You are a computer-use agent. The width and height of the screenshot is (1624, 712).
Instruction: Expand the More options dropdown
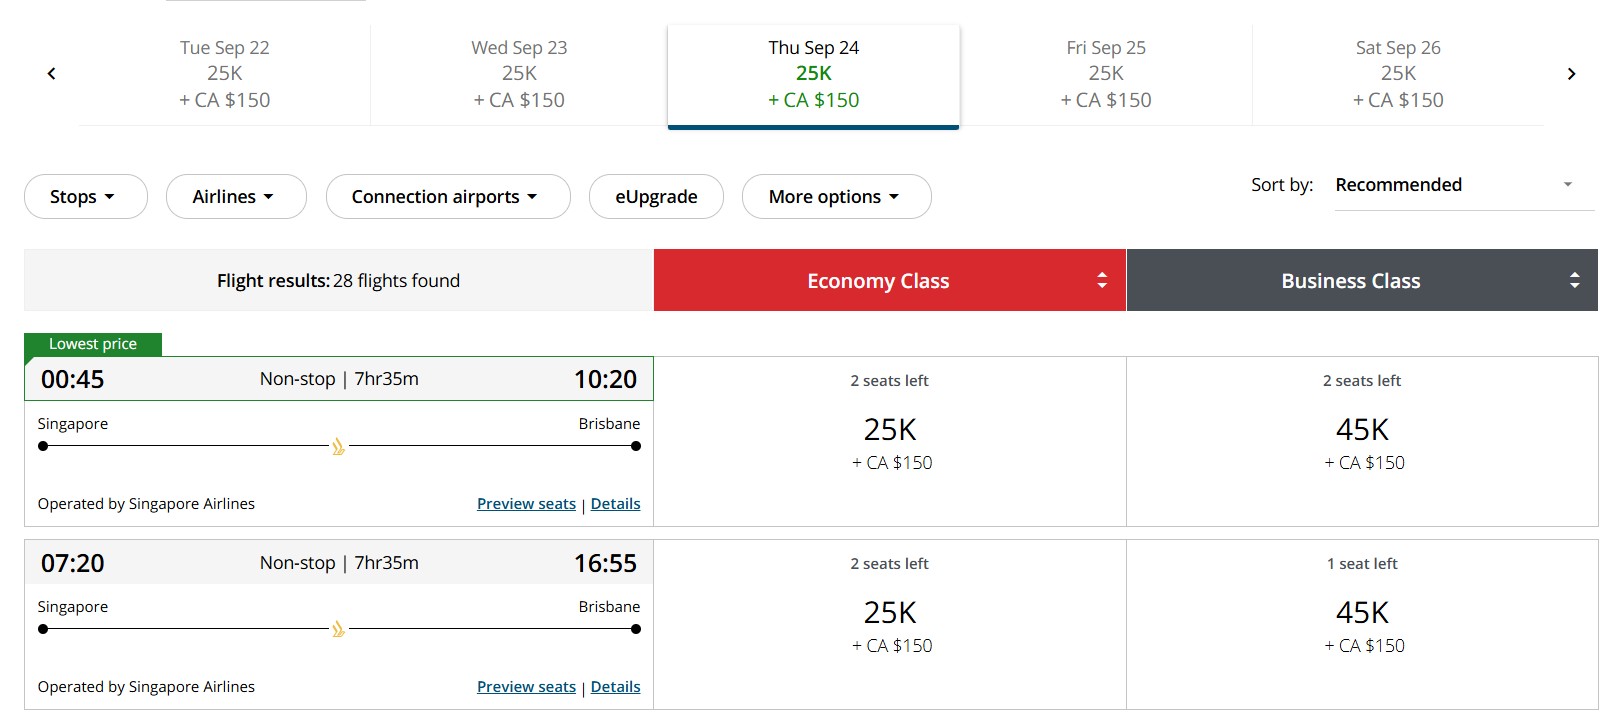(835, 197)
